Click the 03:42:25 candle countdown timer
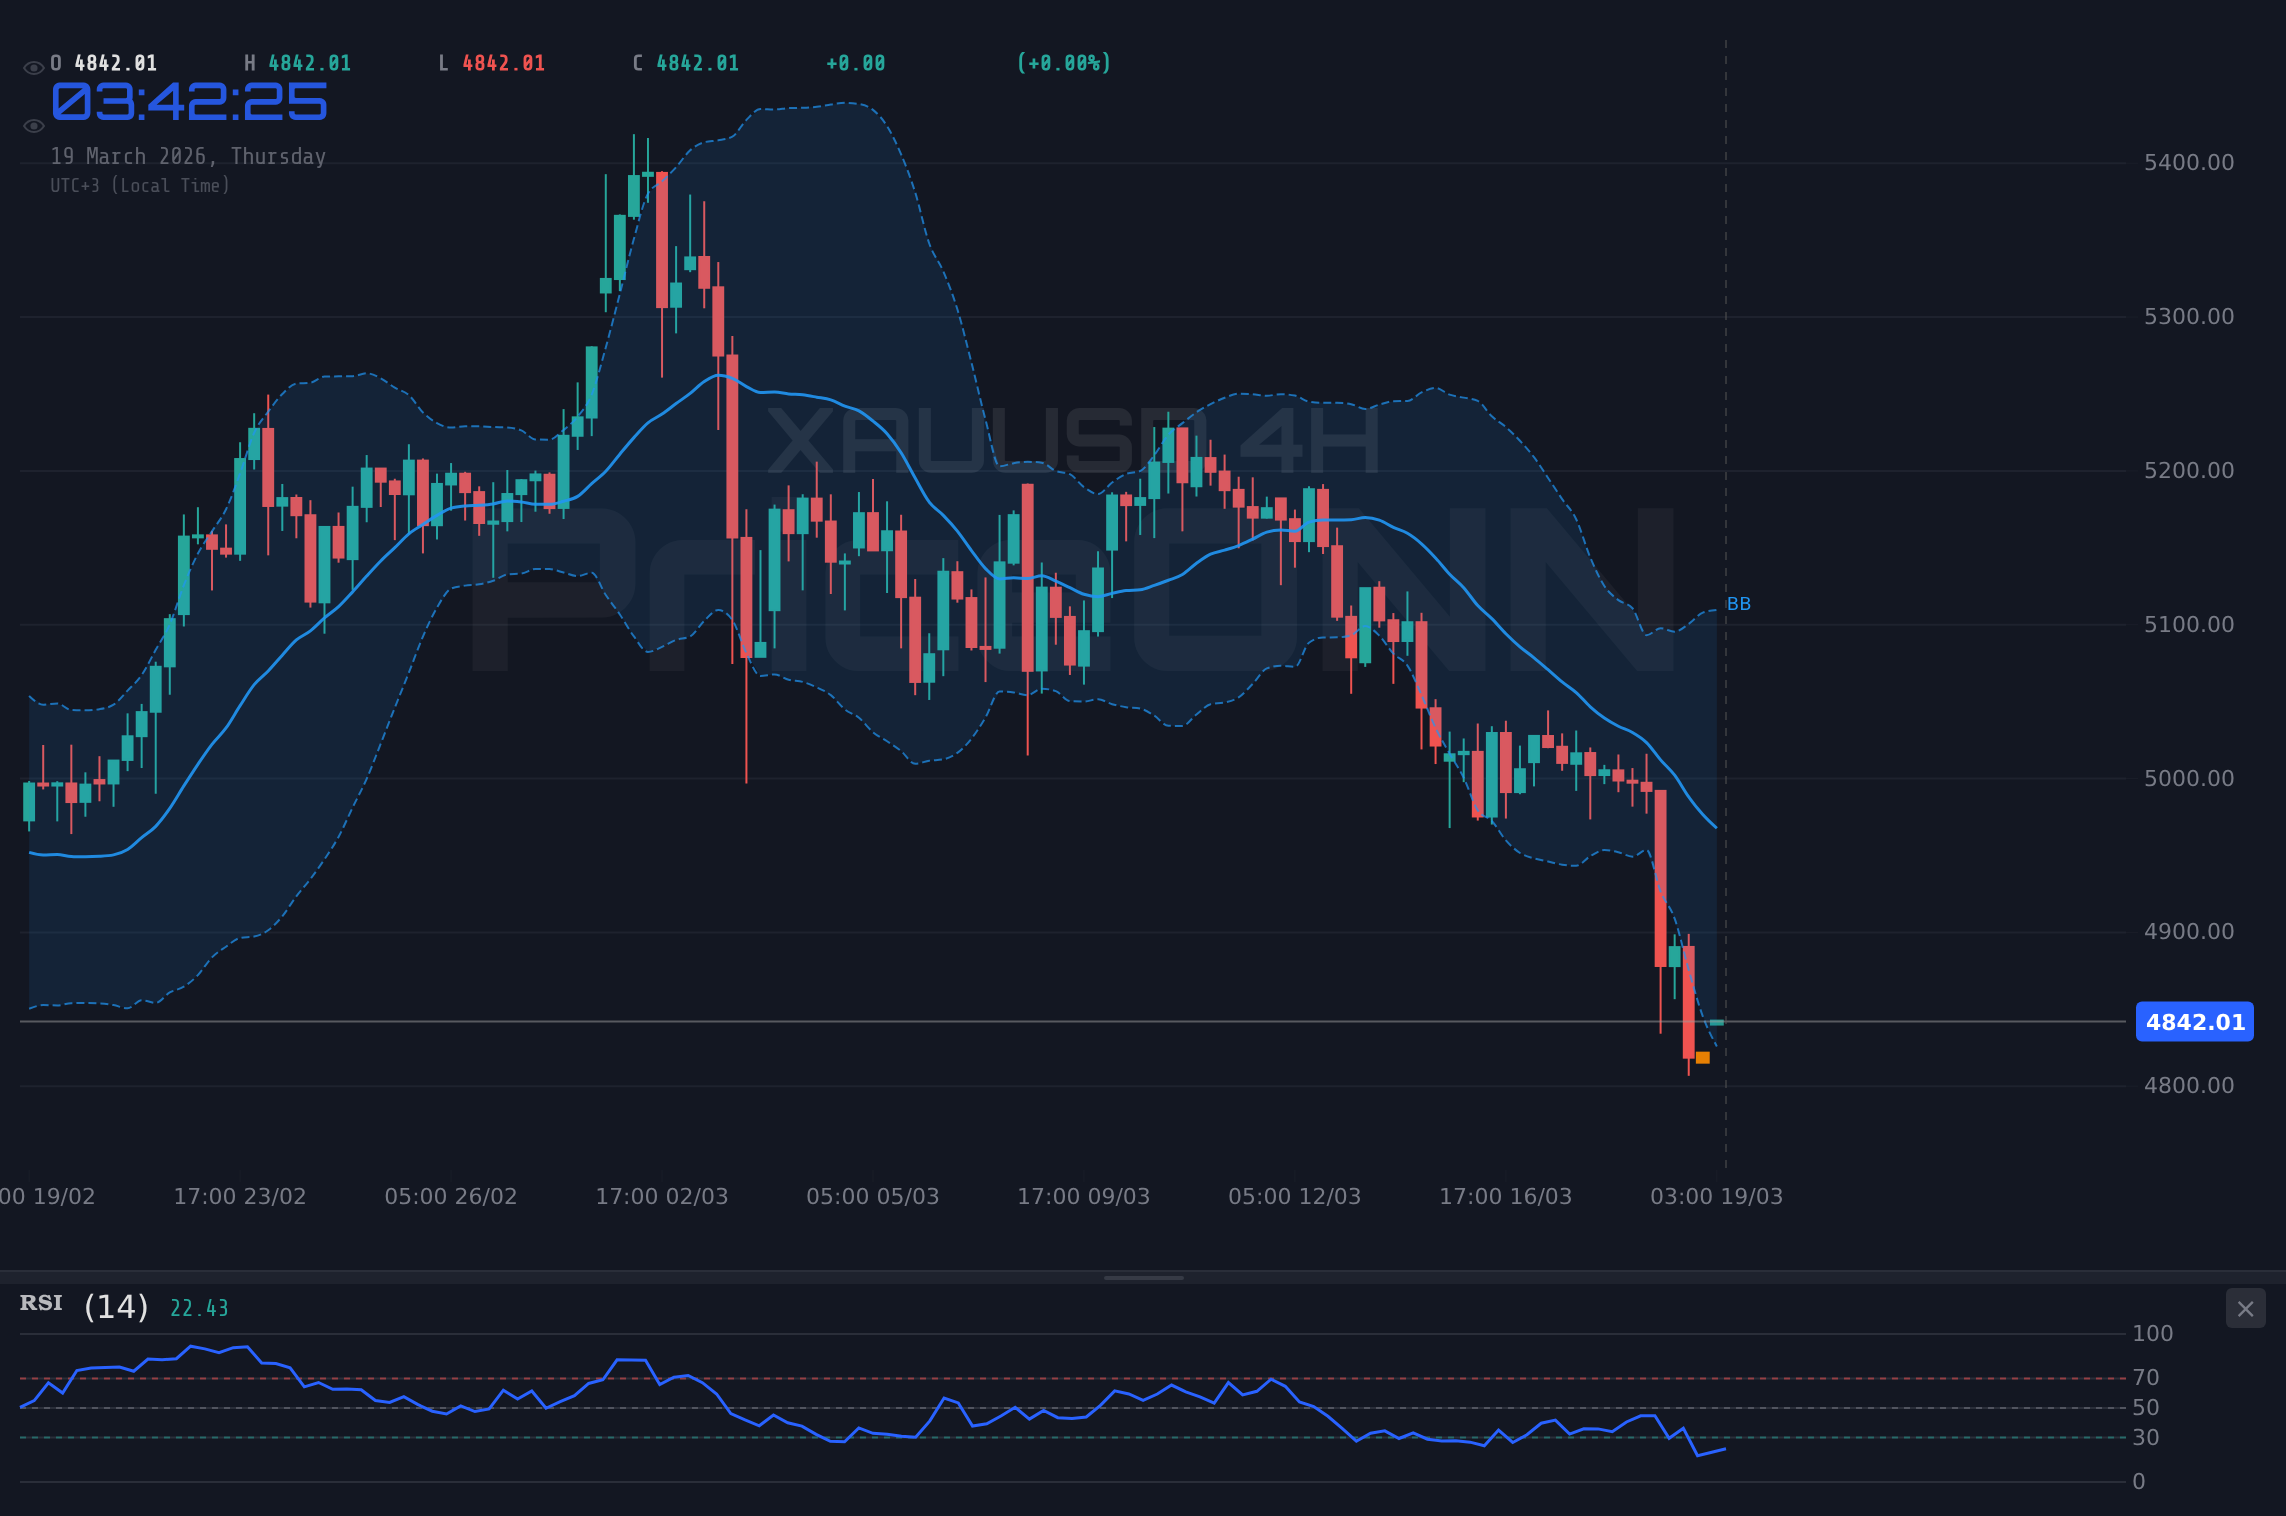The image size is (2286, 1516). (187, 103)
